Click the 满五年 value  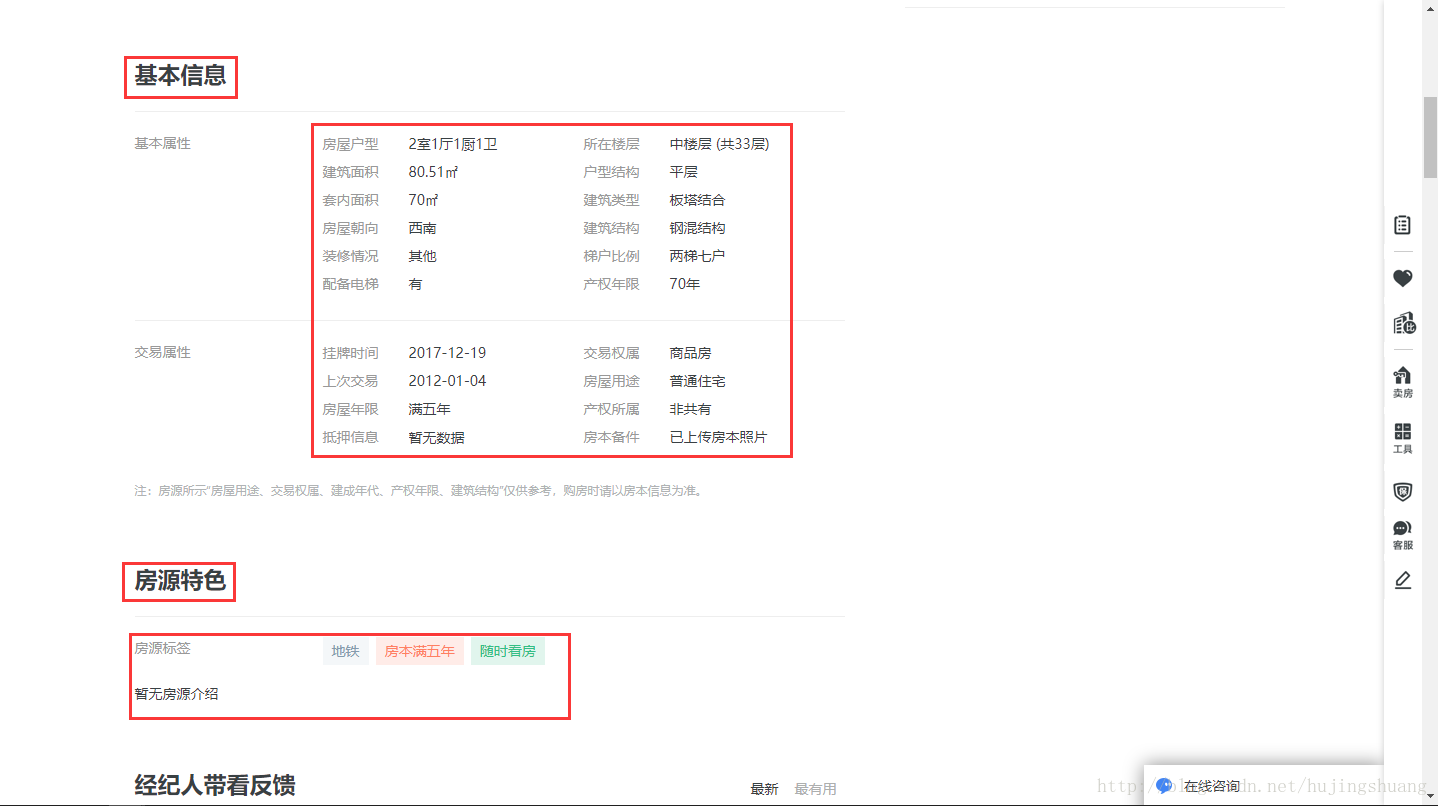click(x=429, y=409)
